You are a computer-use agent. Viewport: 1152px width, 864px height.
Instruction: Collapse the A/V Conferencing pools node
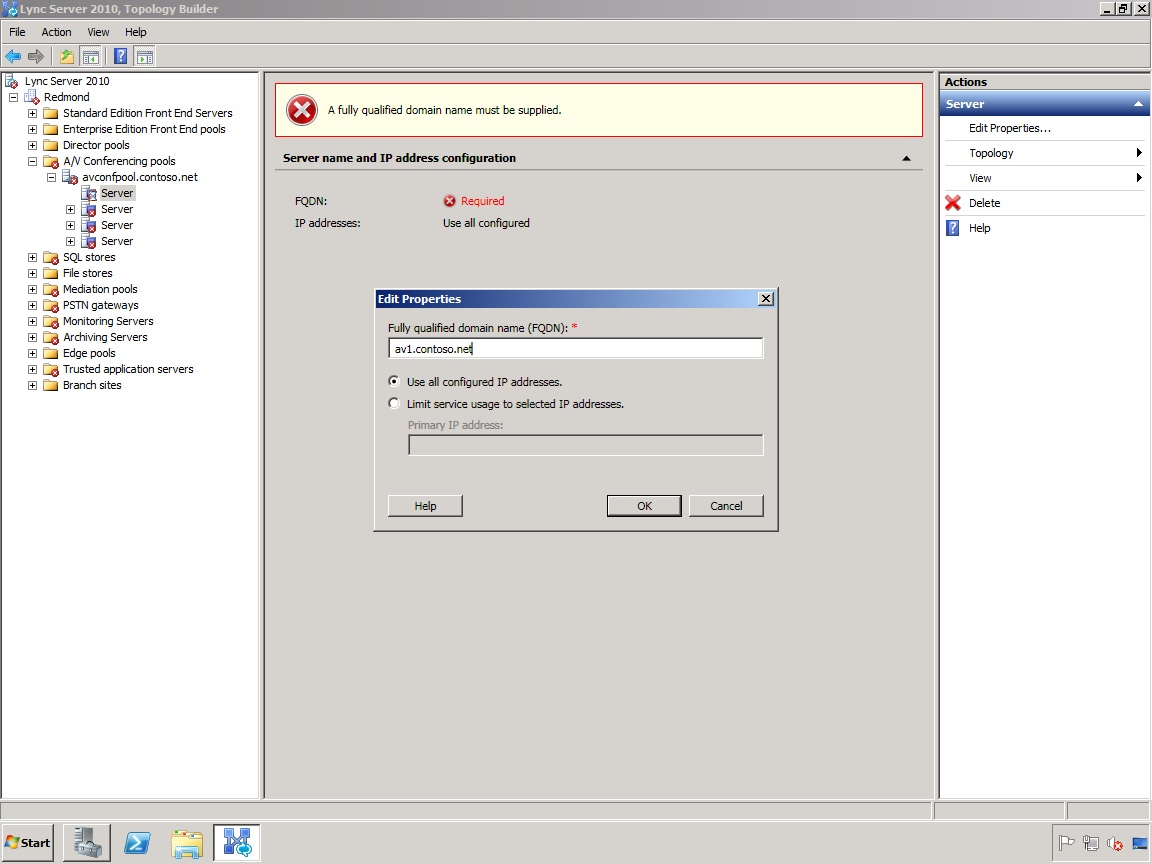[32, 161]
